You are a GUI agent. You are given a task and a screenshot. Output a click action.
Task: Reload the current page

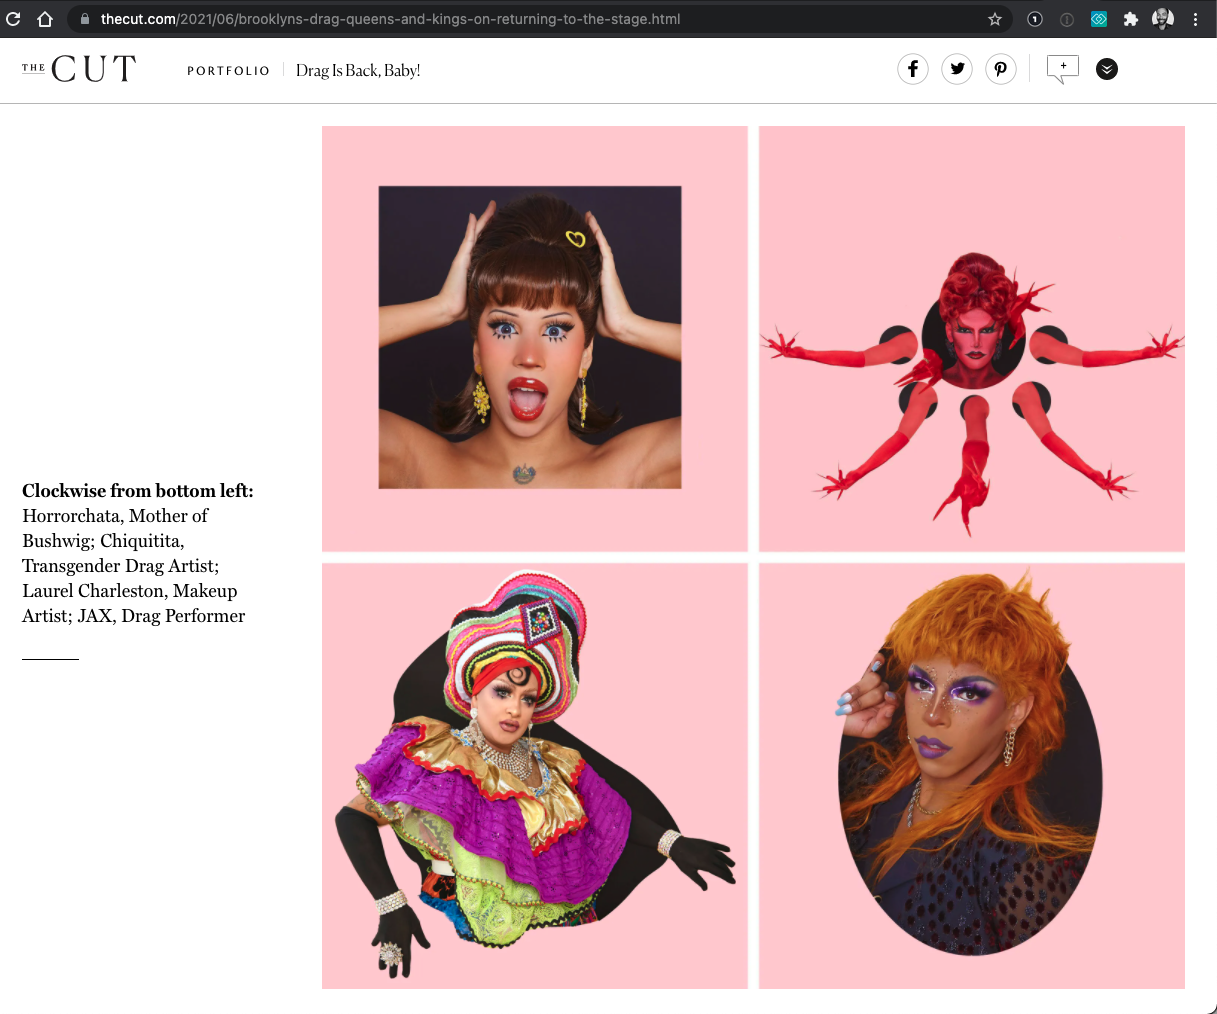(x=14, y=17)
